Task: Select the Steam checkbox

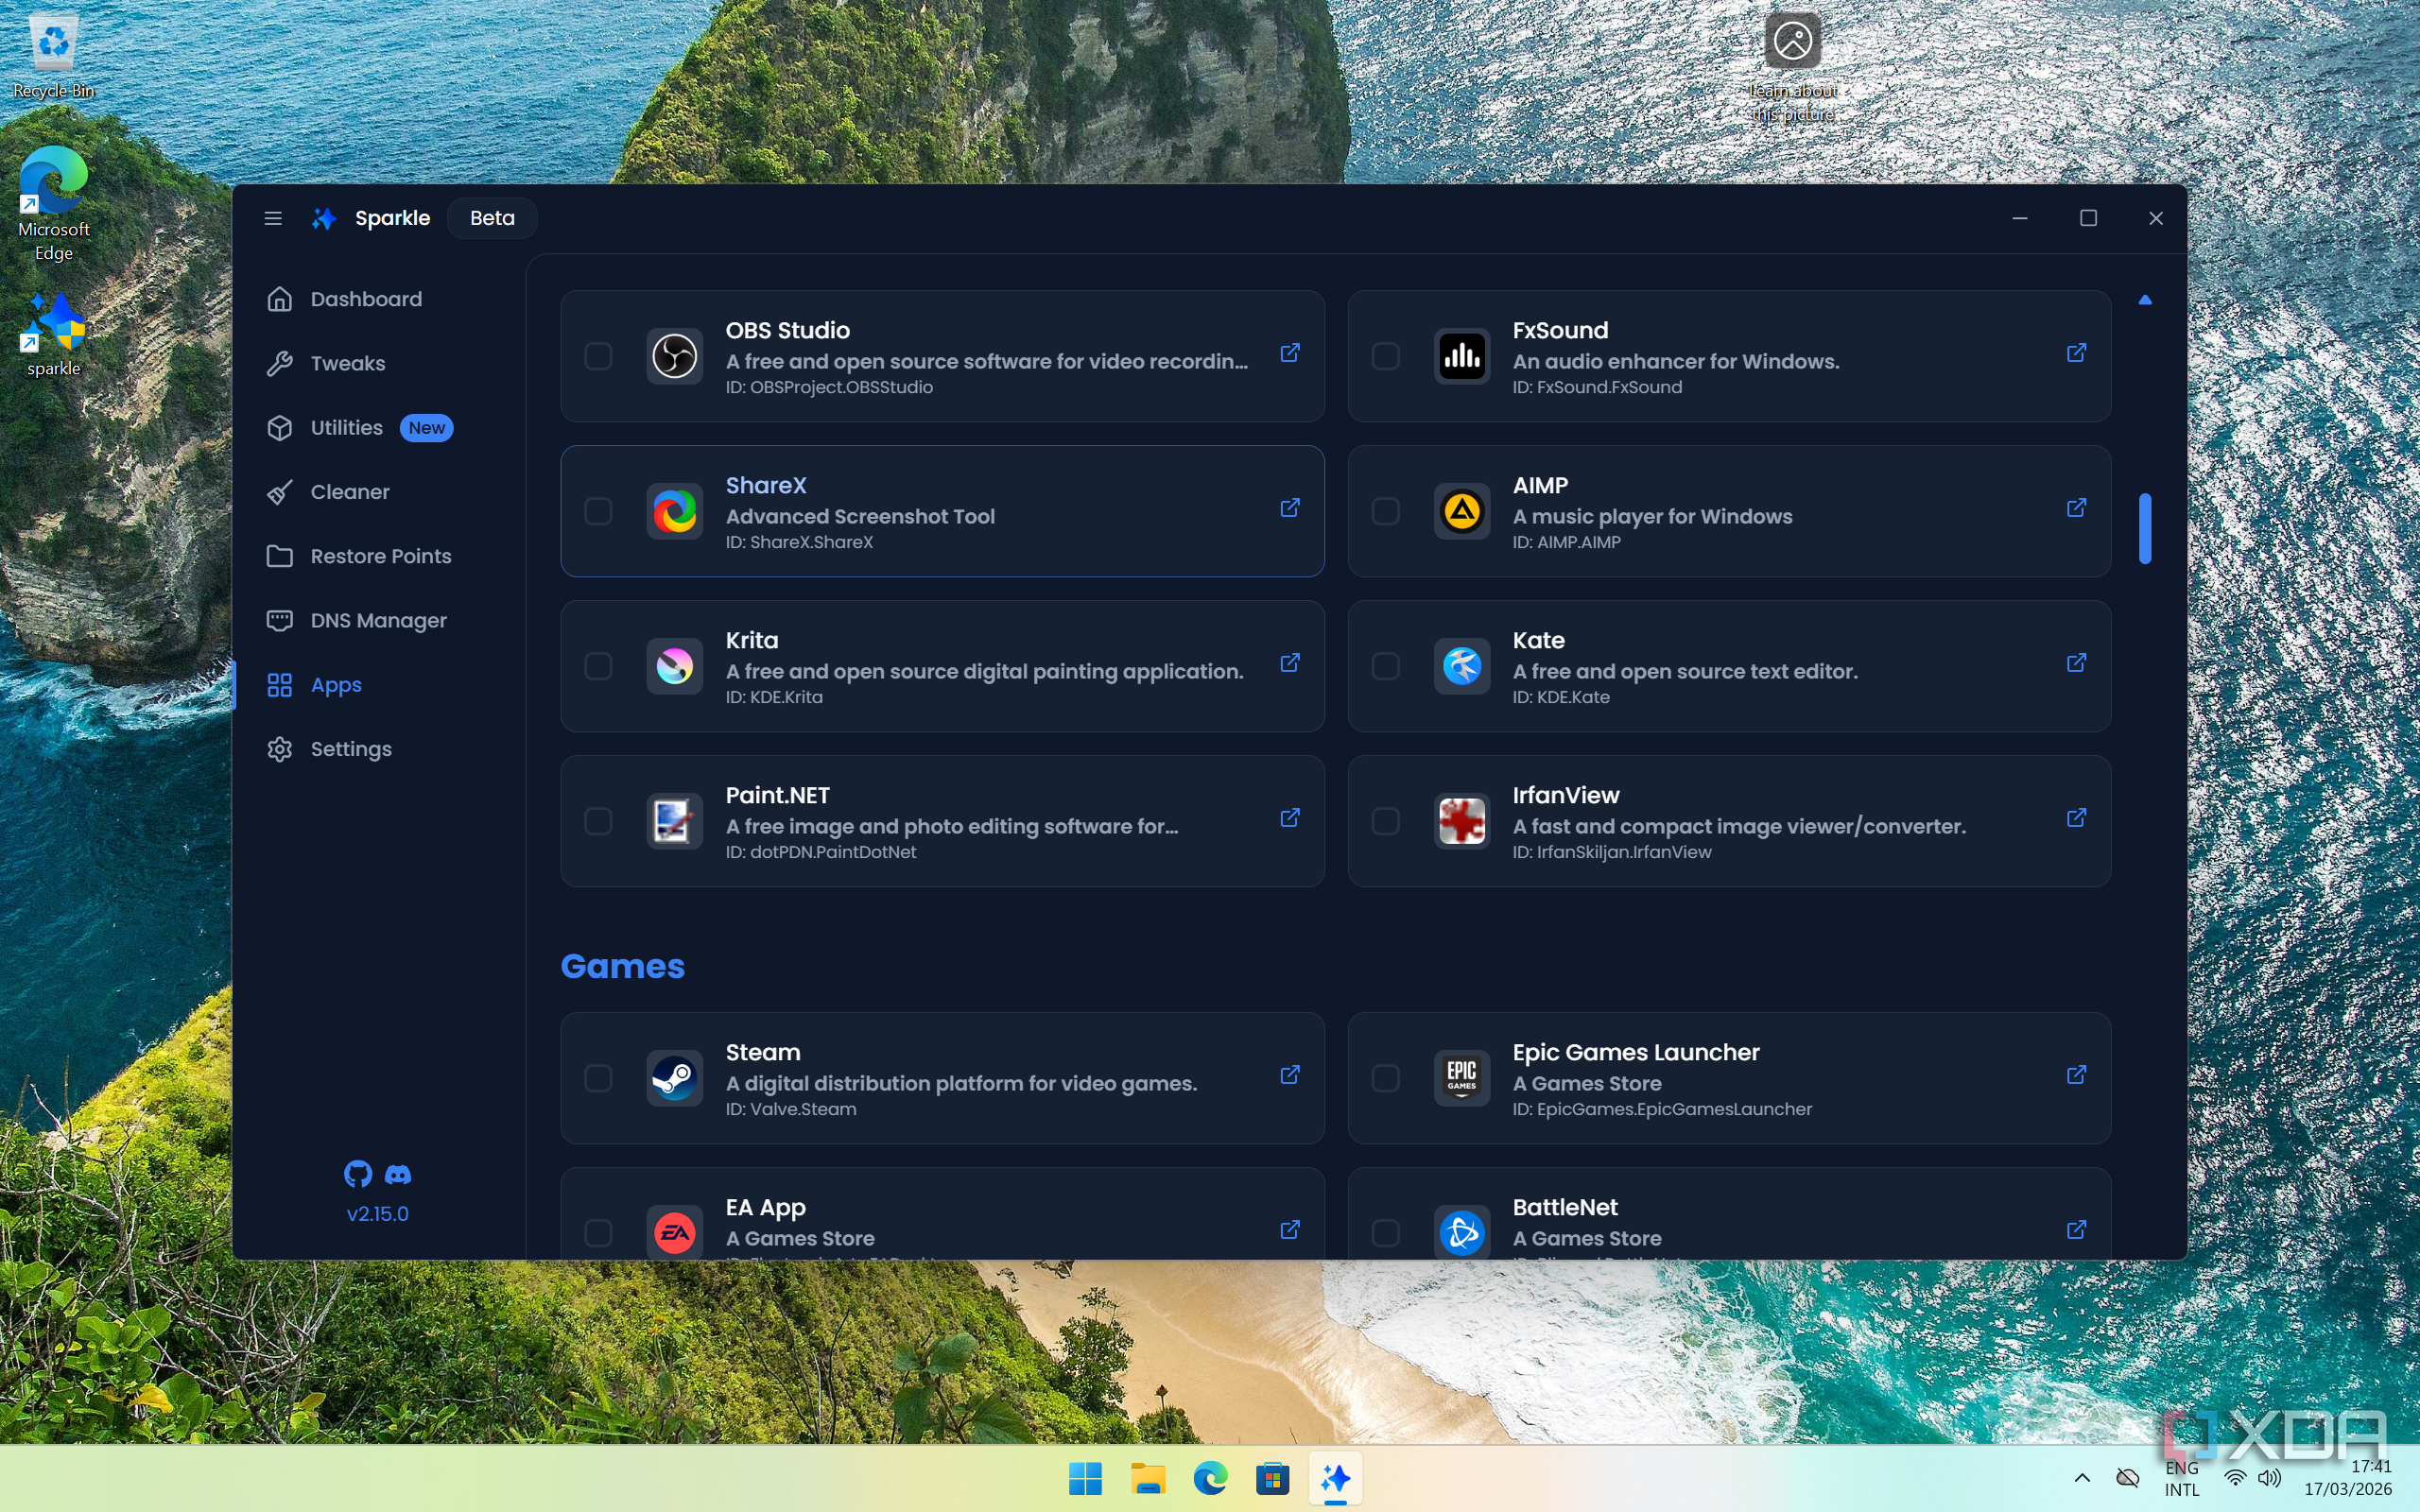Action: (598, 1078)
